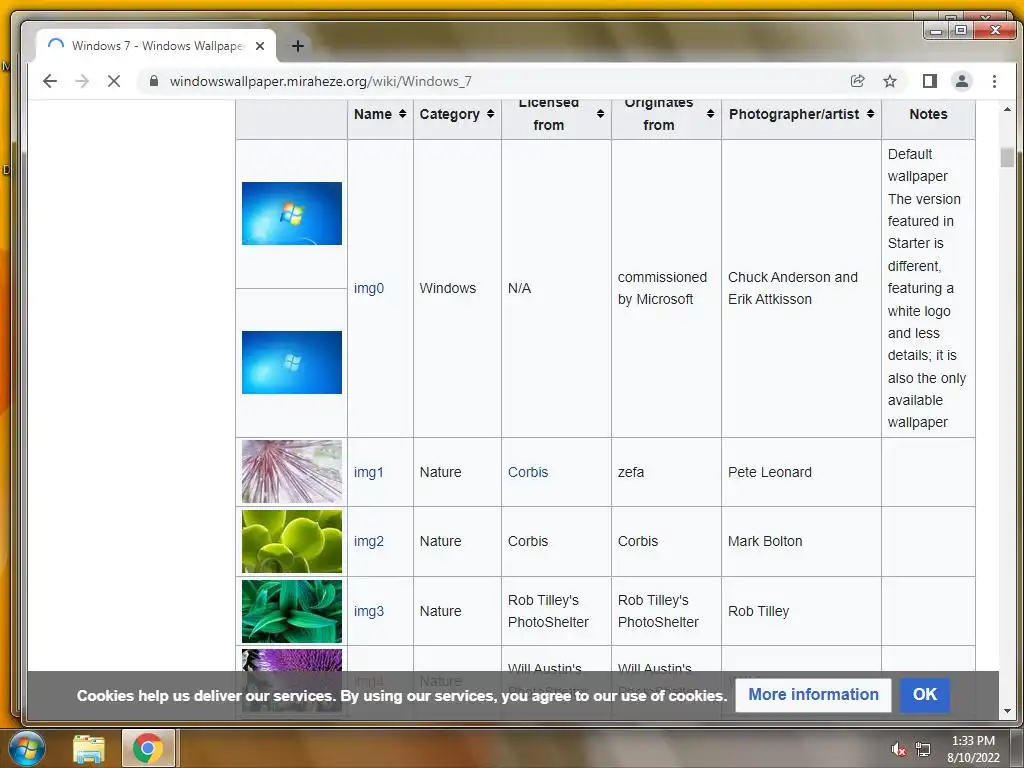Open the Chrome profile menu
The image size is (1024, 768).
pos(961,81)
